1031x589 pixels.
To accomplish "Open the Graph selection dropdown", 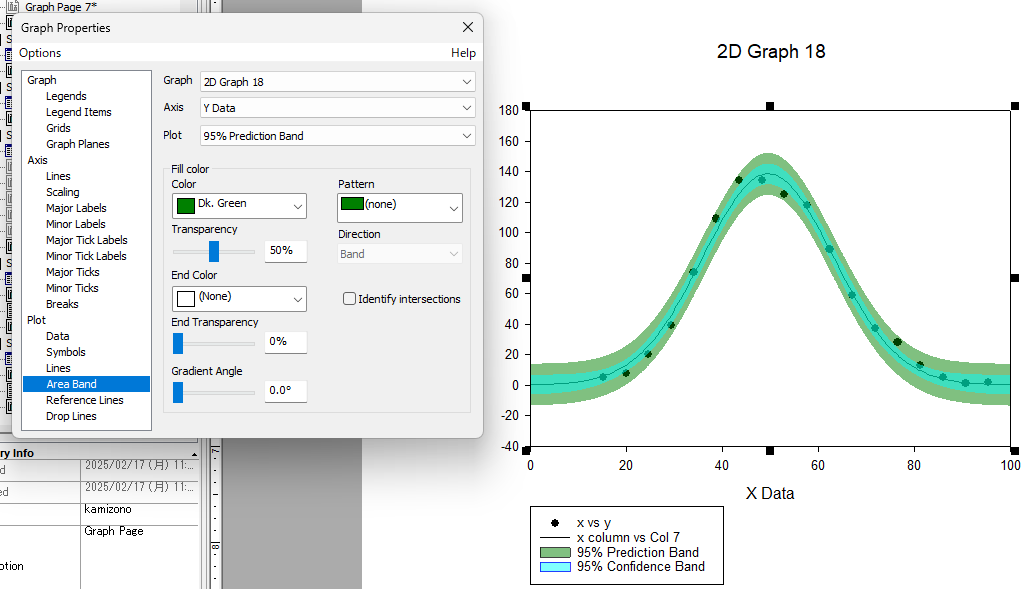I will click(x=337, y=82).
